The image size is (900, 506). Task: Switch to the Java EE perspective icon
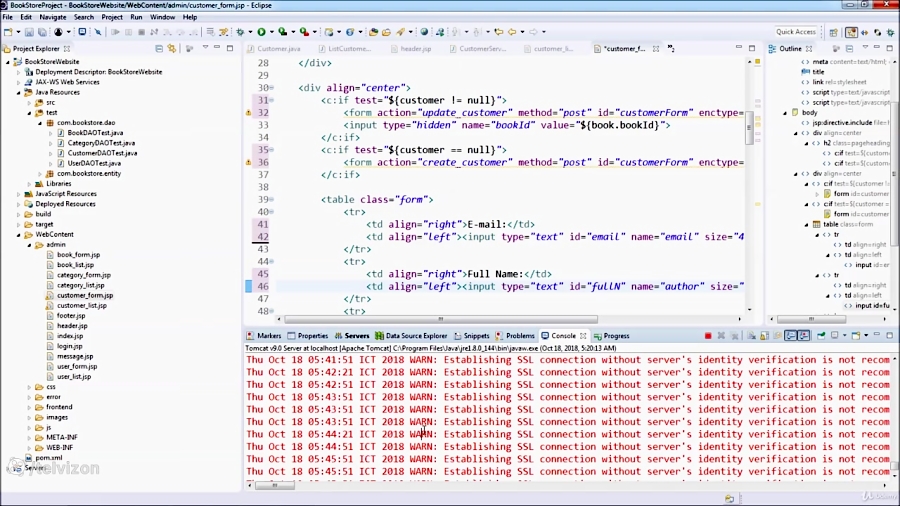(x=851, y=32)
